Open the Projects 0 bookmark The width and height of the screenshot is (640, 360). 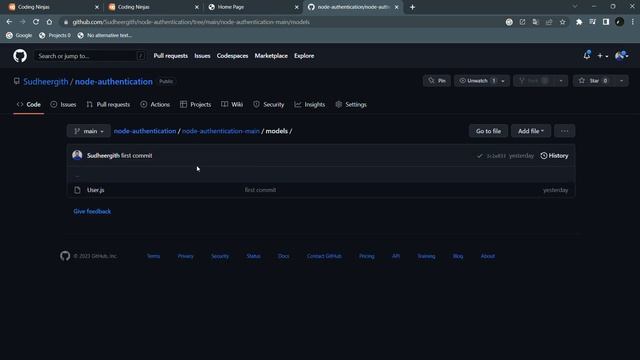[x=55, y=36]
